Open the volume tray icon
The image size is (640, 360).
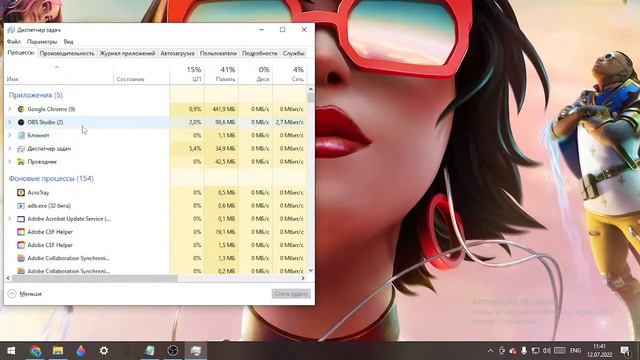pyautogui.click(x=547, y=351)
